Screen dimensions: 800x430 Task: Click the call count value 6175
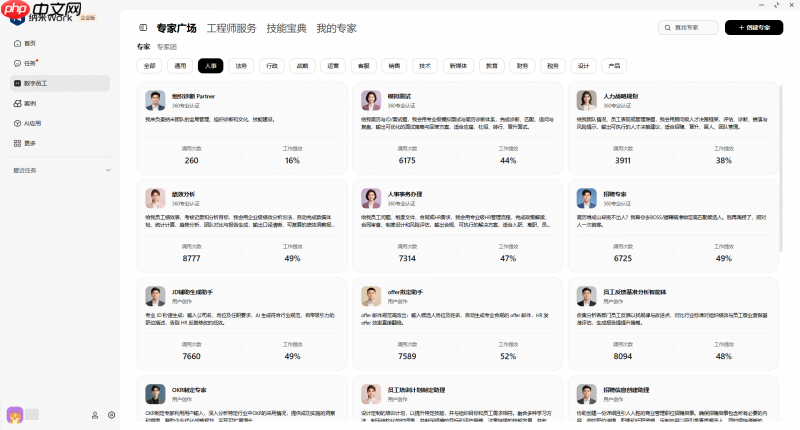coord(407,161)
